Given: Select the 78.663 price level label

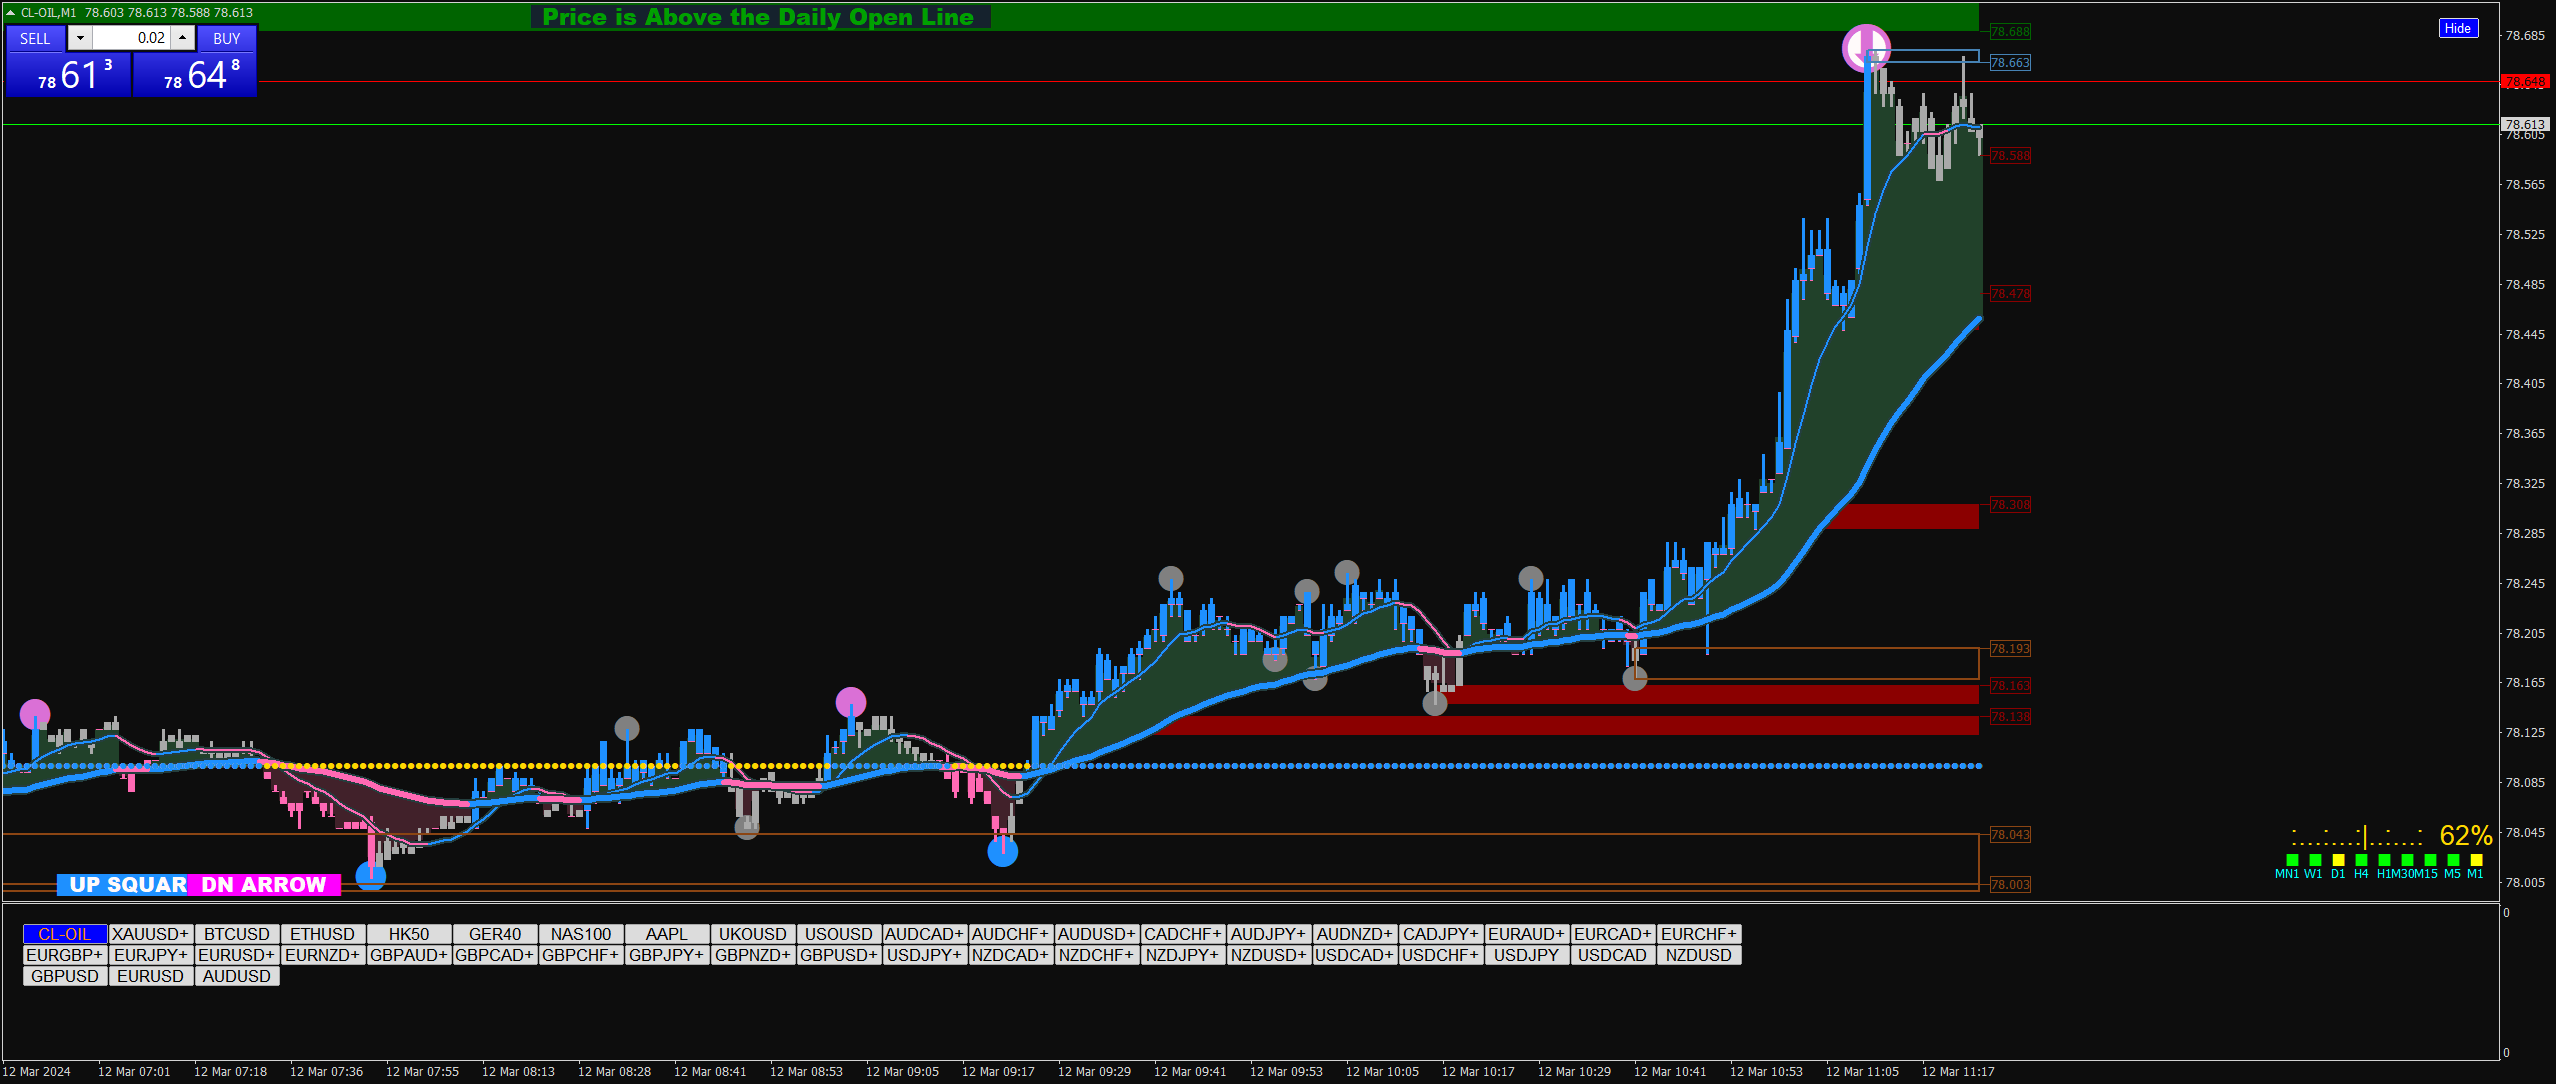Looking at the screenshot, I should coord(2010,63).
